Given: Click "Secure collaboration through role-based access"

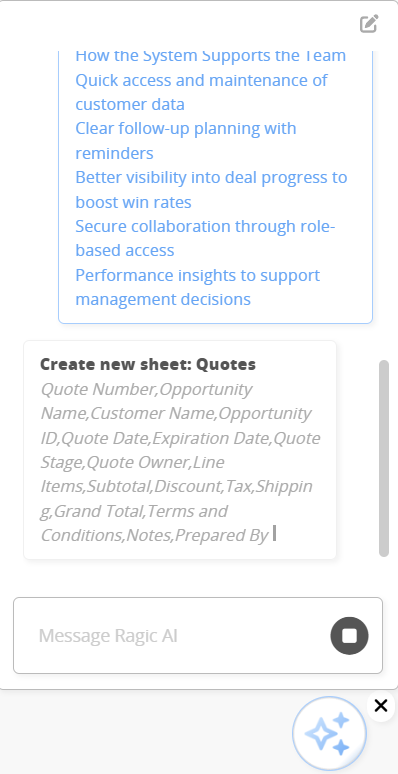Looking at the screenshot, I should 205,238.
